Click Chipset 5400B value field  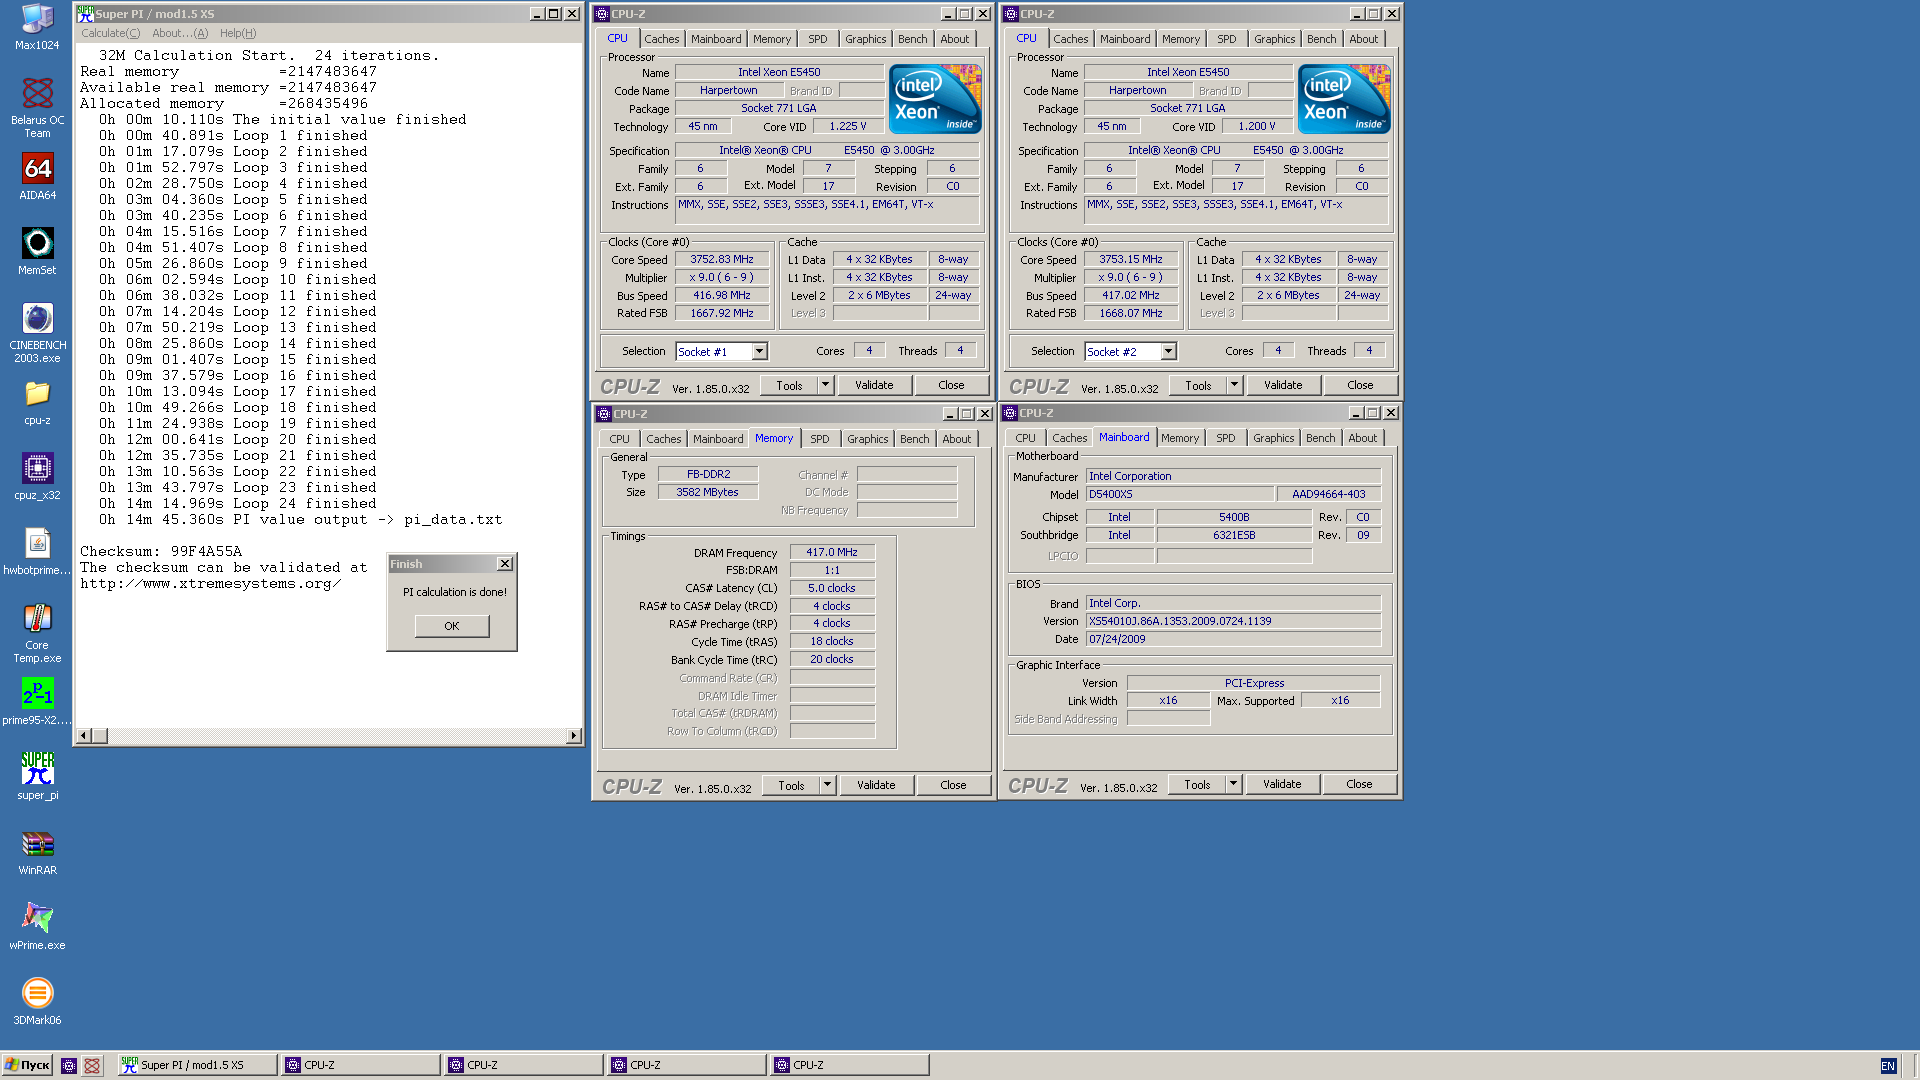pos(1234,517)
